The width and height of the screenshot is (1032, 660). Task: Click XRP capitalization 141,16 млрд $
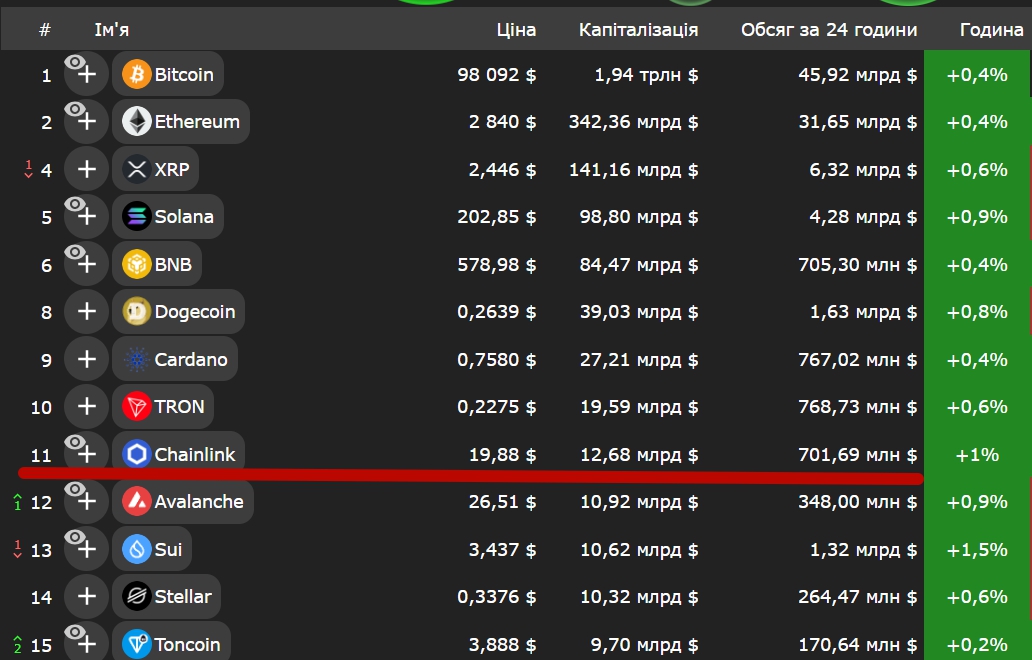pyautogui.click(x=634, y=170)
